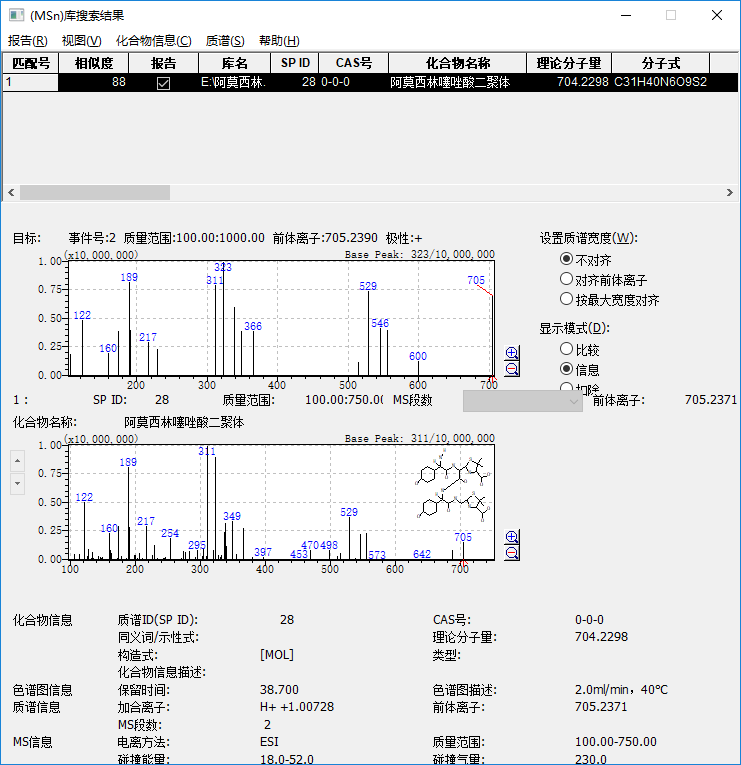Zoom out on the library spectrum

coord(512,553)
